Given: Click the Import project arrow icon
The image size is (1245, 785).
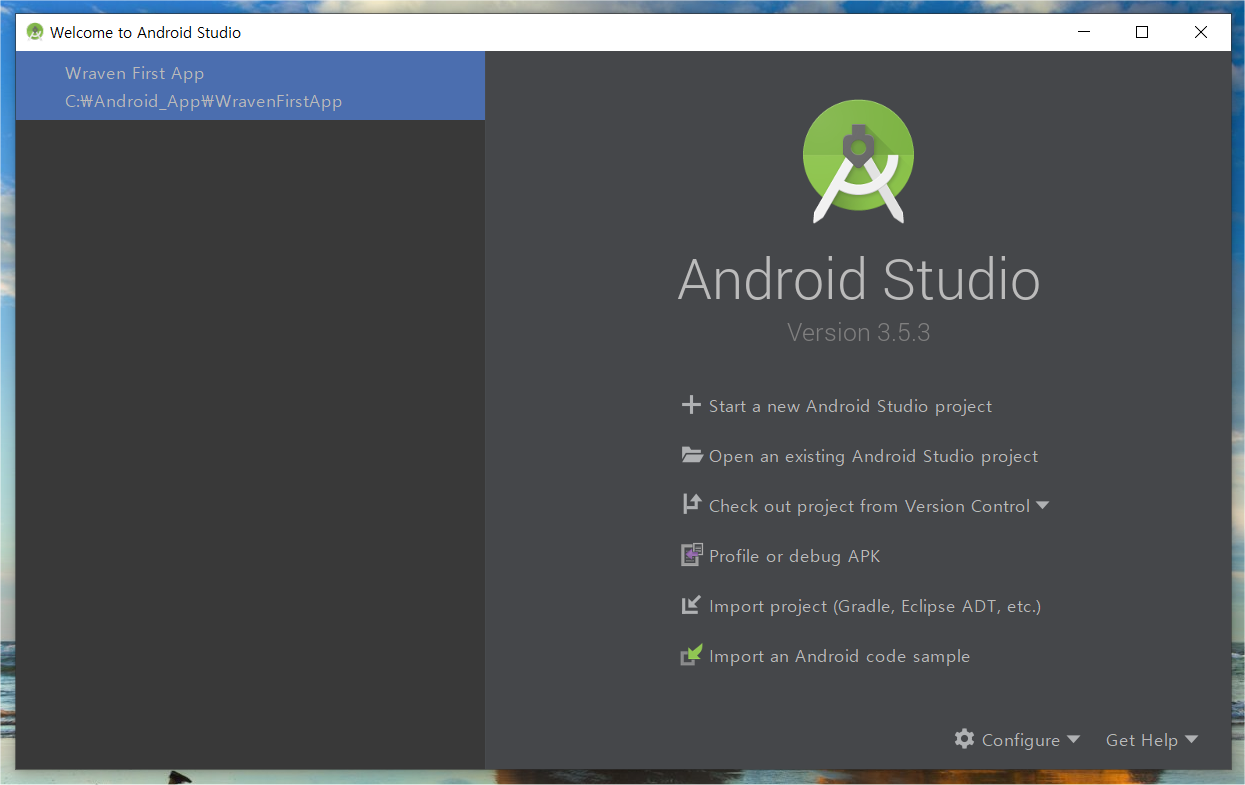Looking at the screenshot, I should point(691,605).
